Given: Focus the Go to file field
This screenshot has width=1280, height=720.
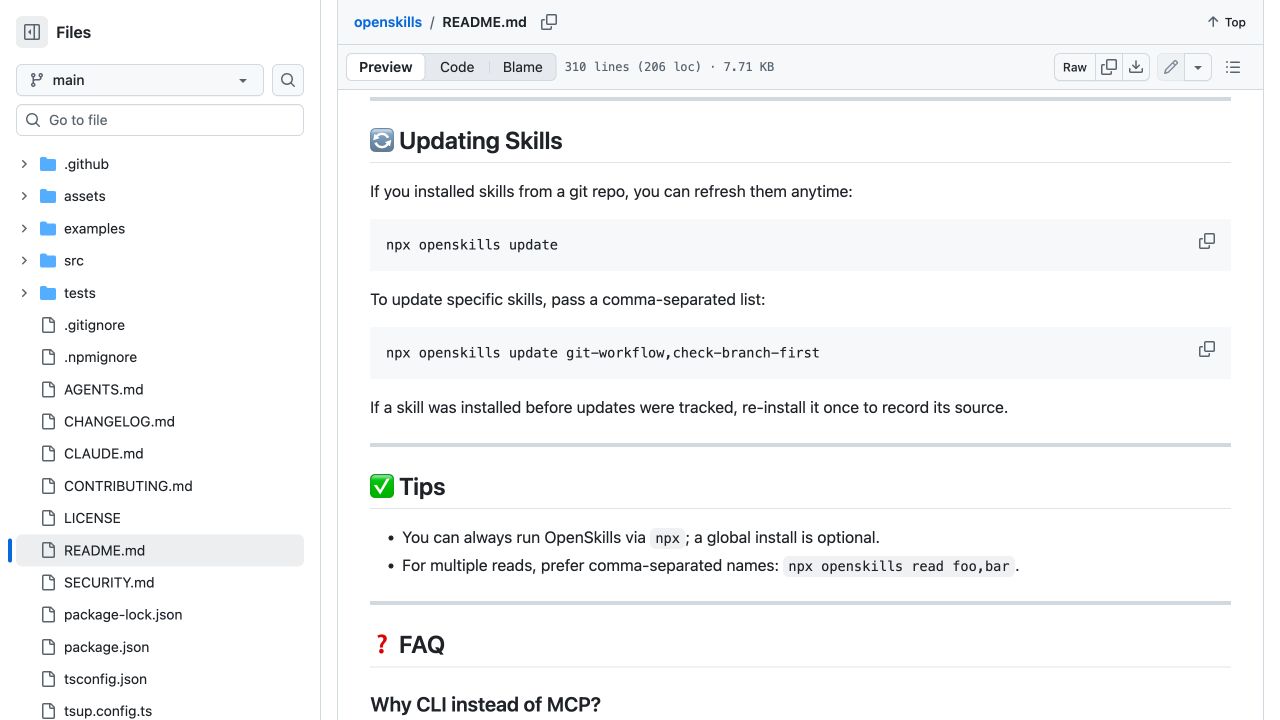Looking at the screenshot, I should tap(160, 120).
